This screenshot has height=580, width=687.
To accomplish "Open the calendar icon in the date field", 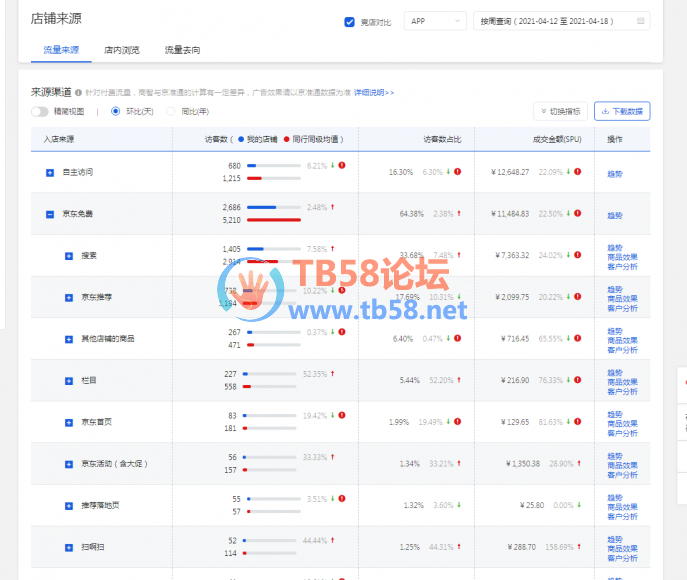I will point(641,21).
